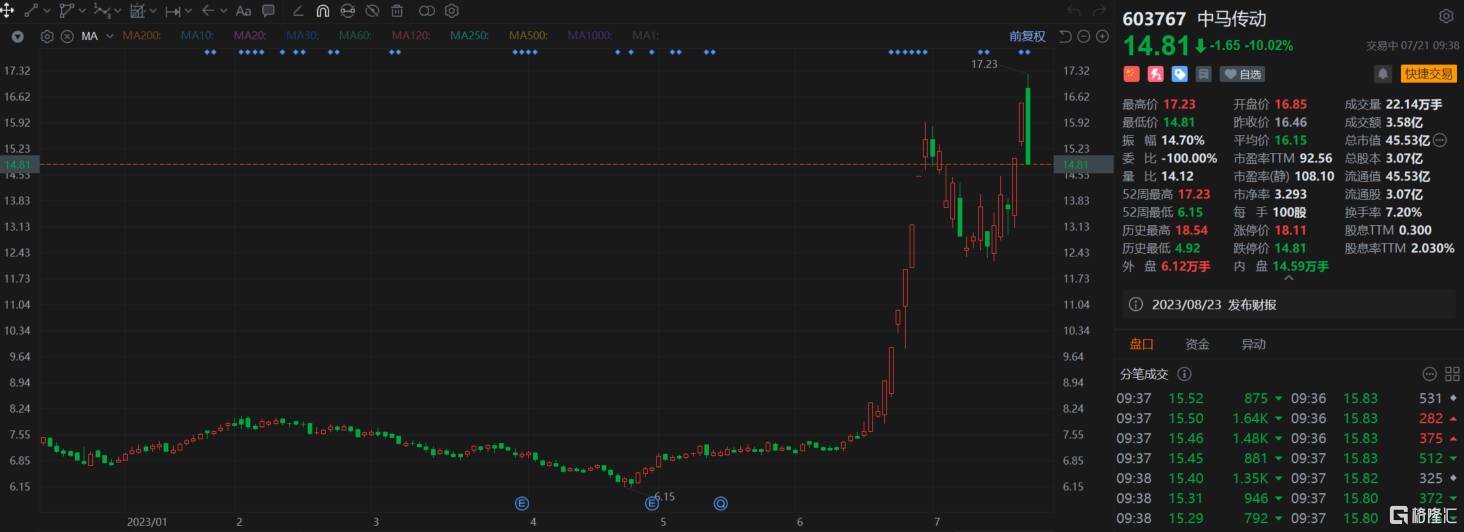Expand the measurement tool dropdown
The image size is (1464, 532).
[x=189, y=11]
